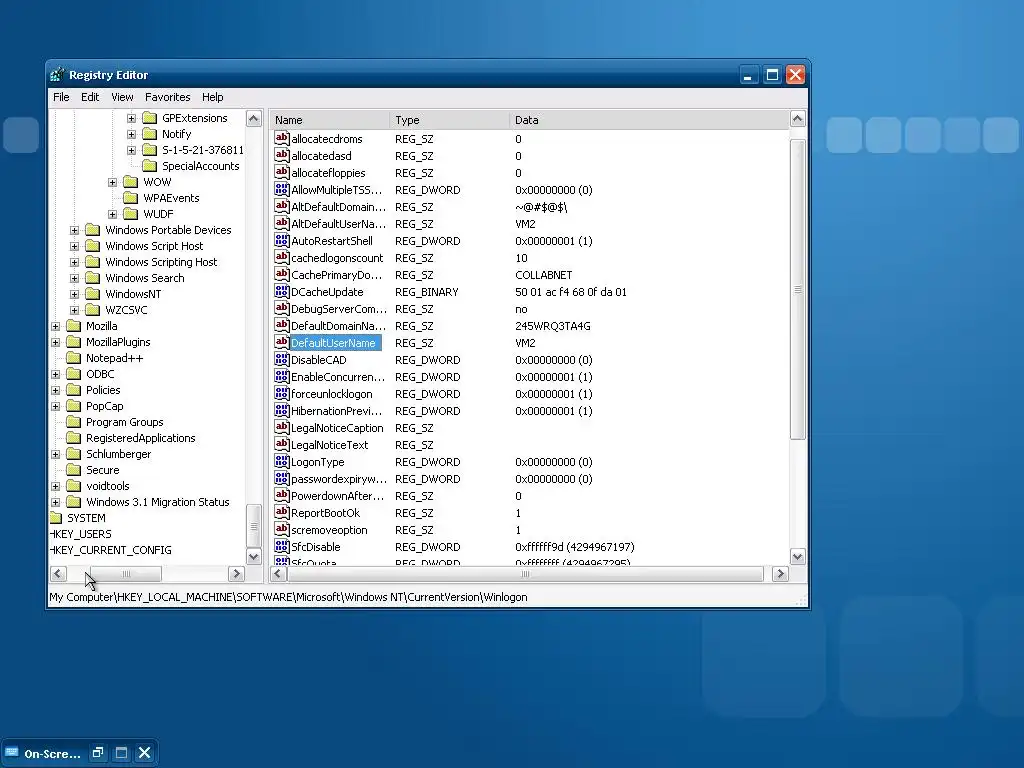1024x768 pixels.
Task: Click the Registry Editor title bar icon
Action: (x=57, y=74)
